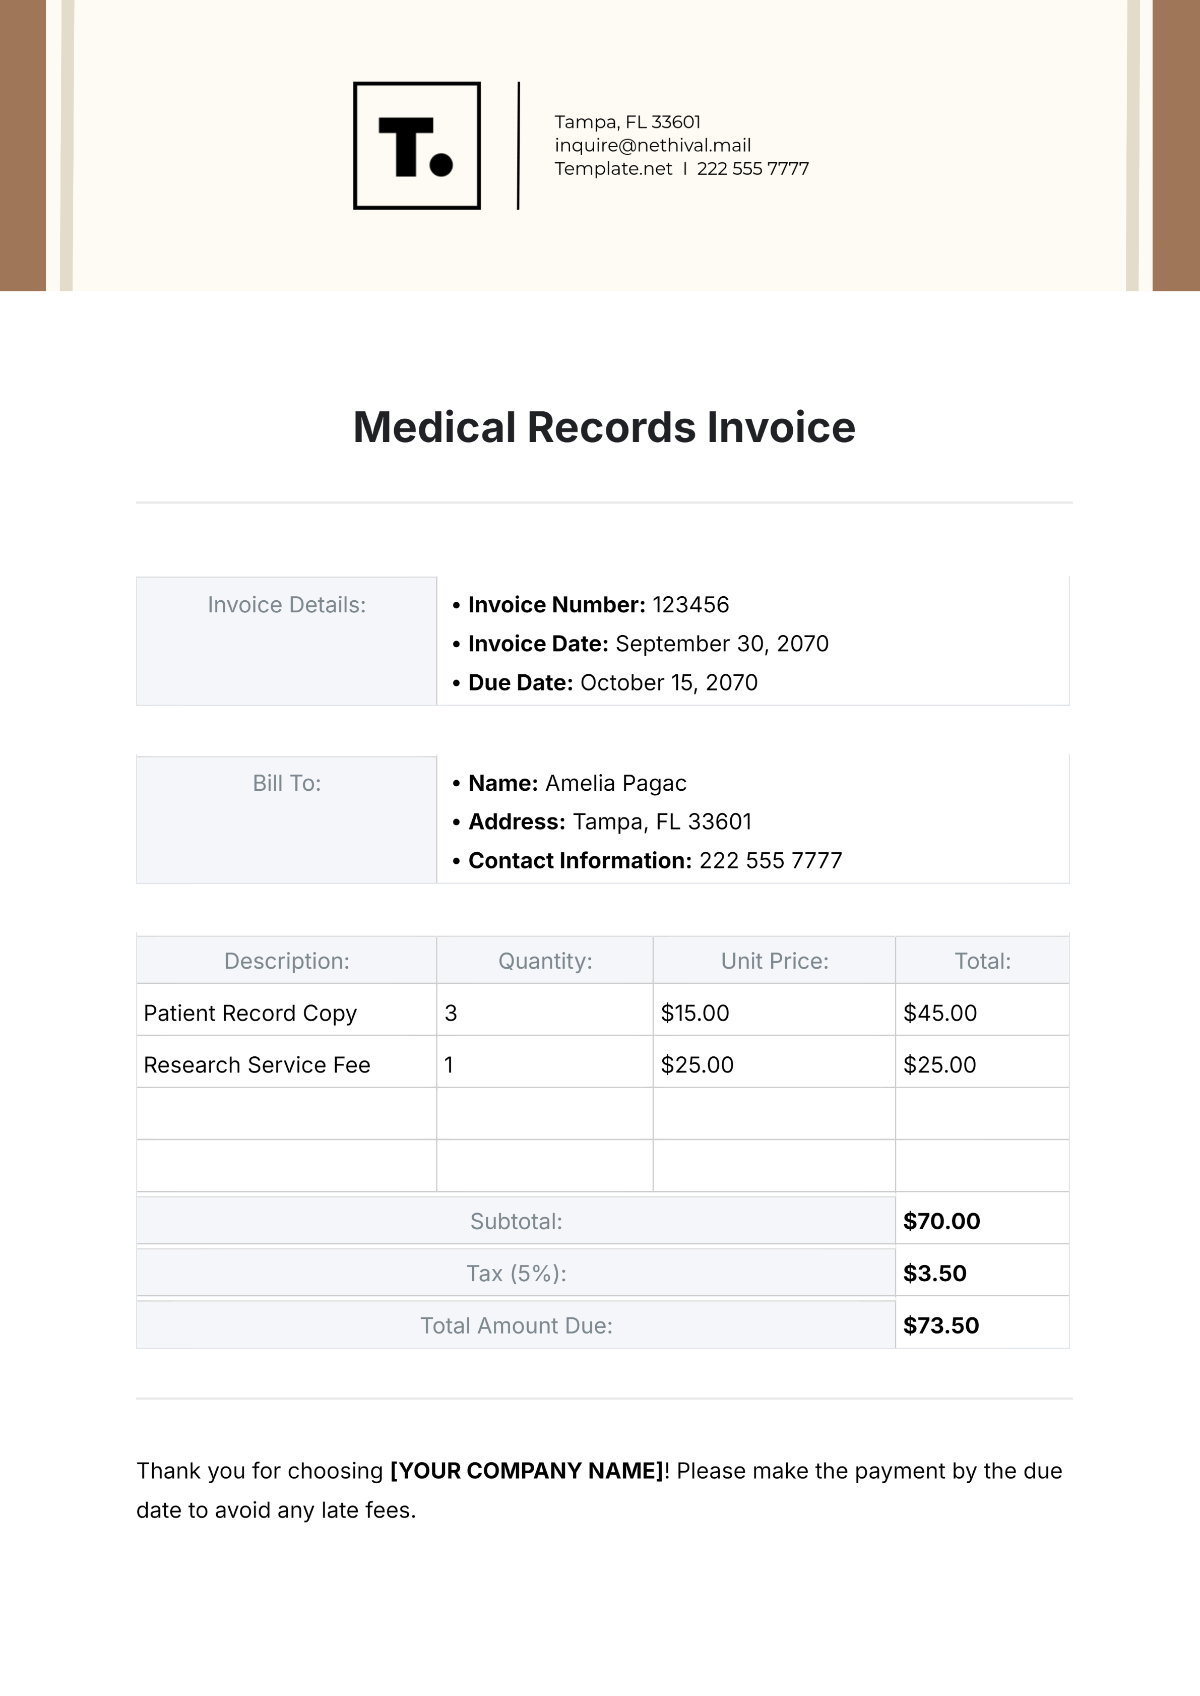
Task: Click the Due Date October 15, 2070
Action: pos(668,683)
